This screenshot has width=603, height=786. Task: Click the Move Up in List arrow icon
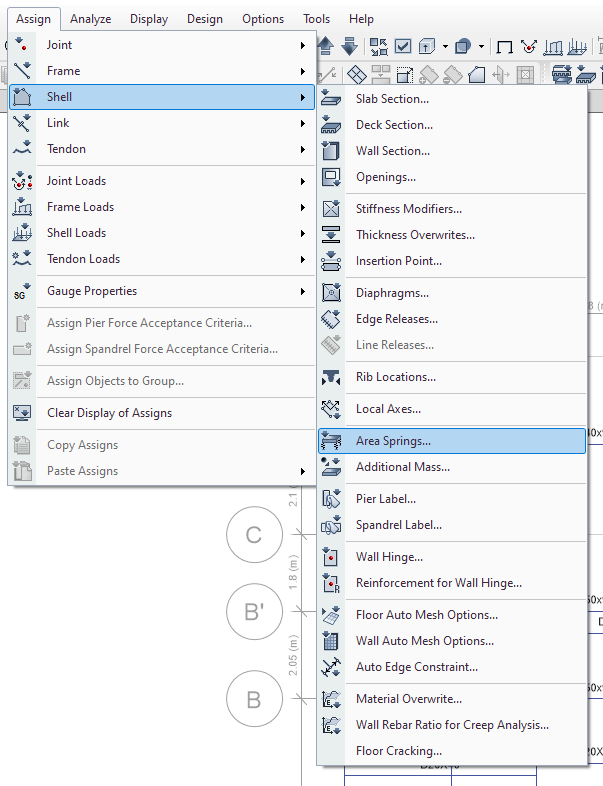[328, 46]
